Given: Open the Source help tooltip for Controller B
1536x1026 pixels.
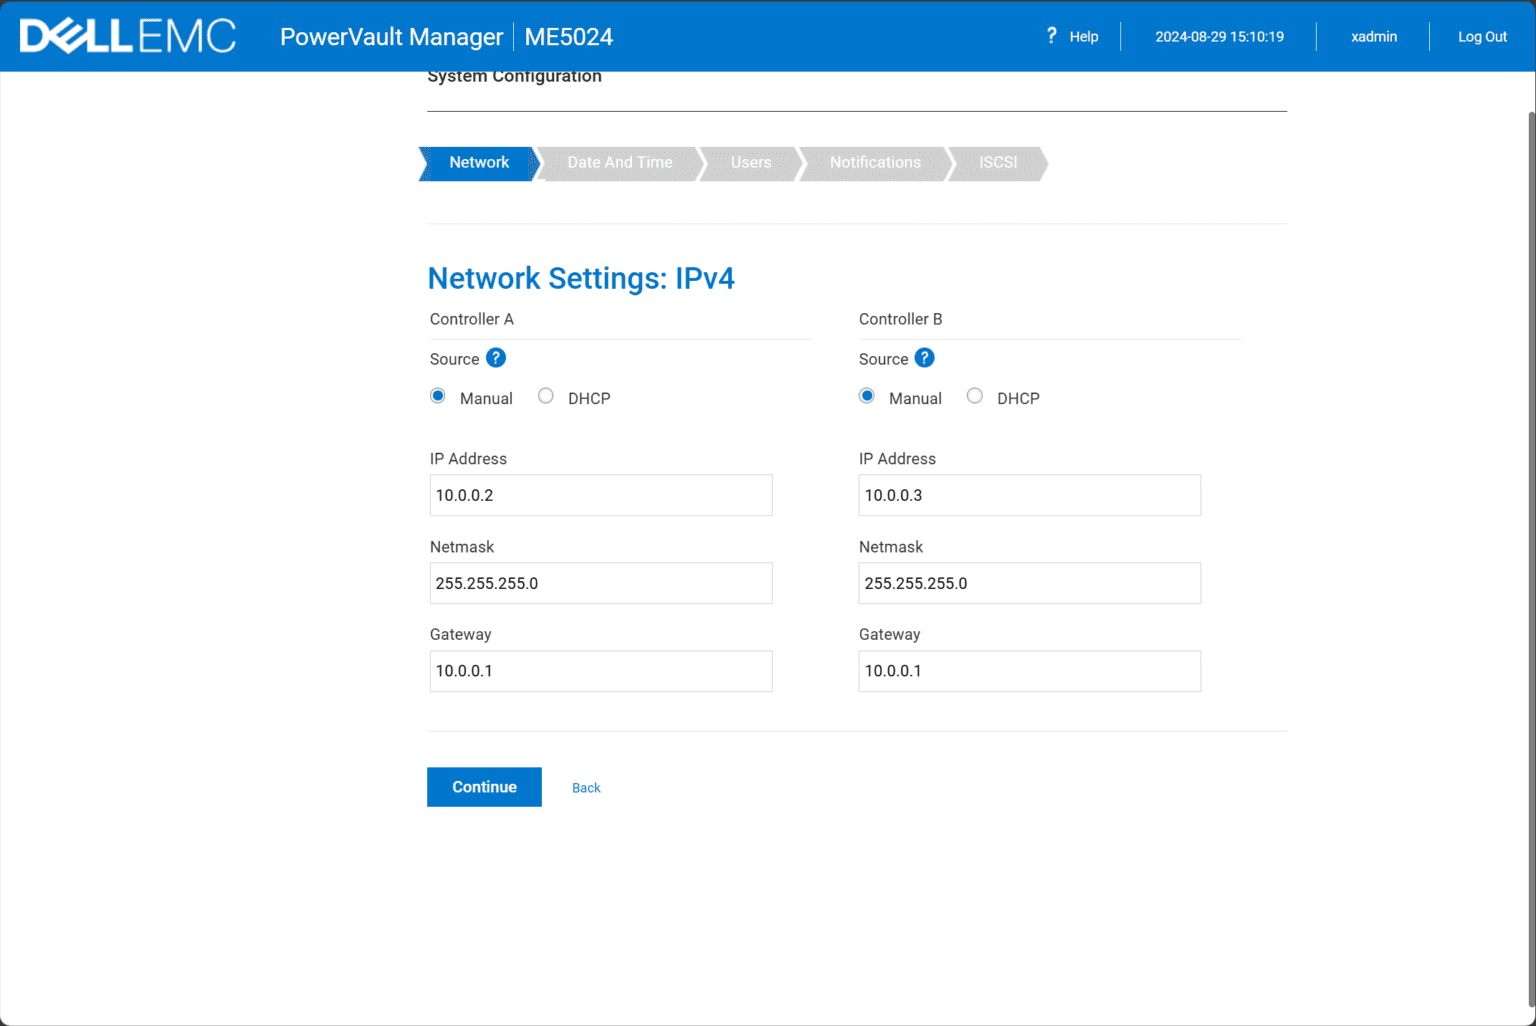Looking at the screenshot, I should tap(924, 357).
